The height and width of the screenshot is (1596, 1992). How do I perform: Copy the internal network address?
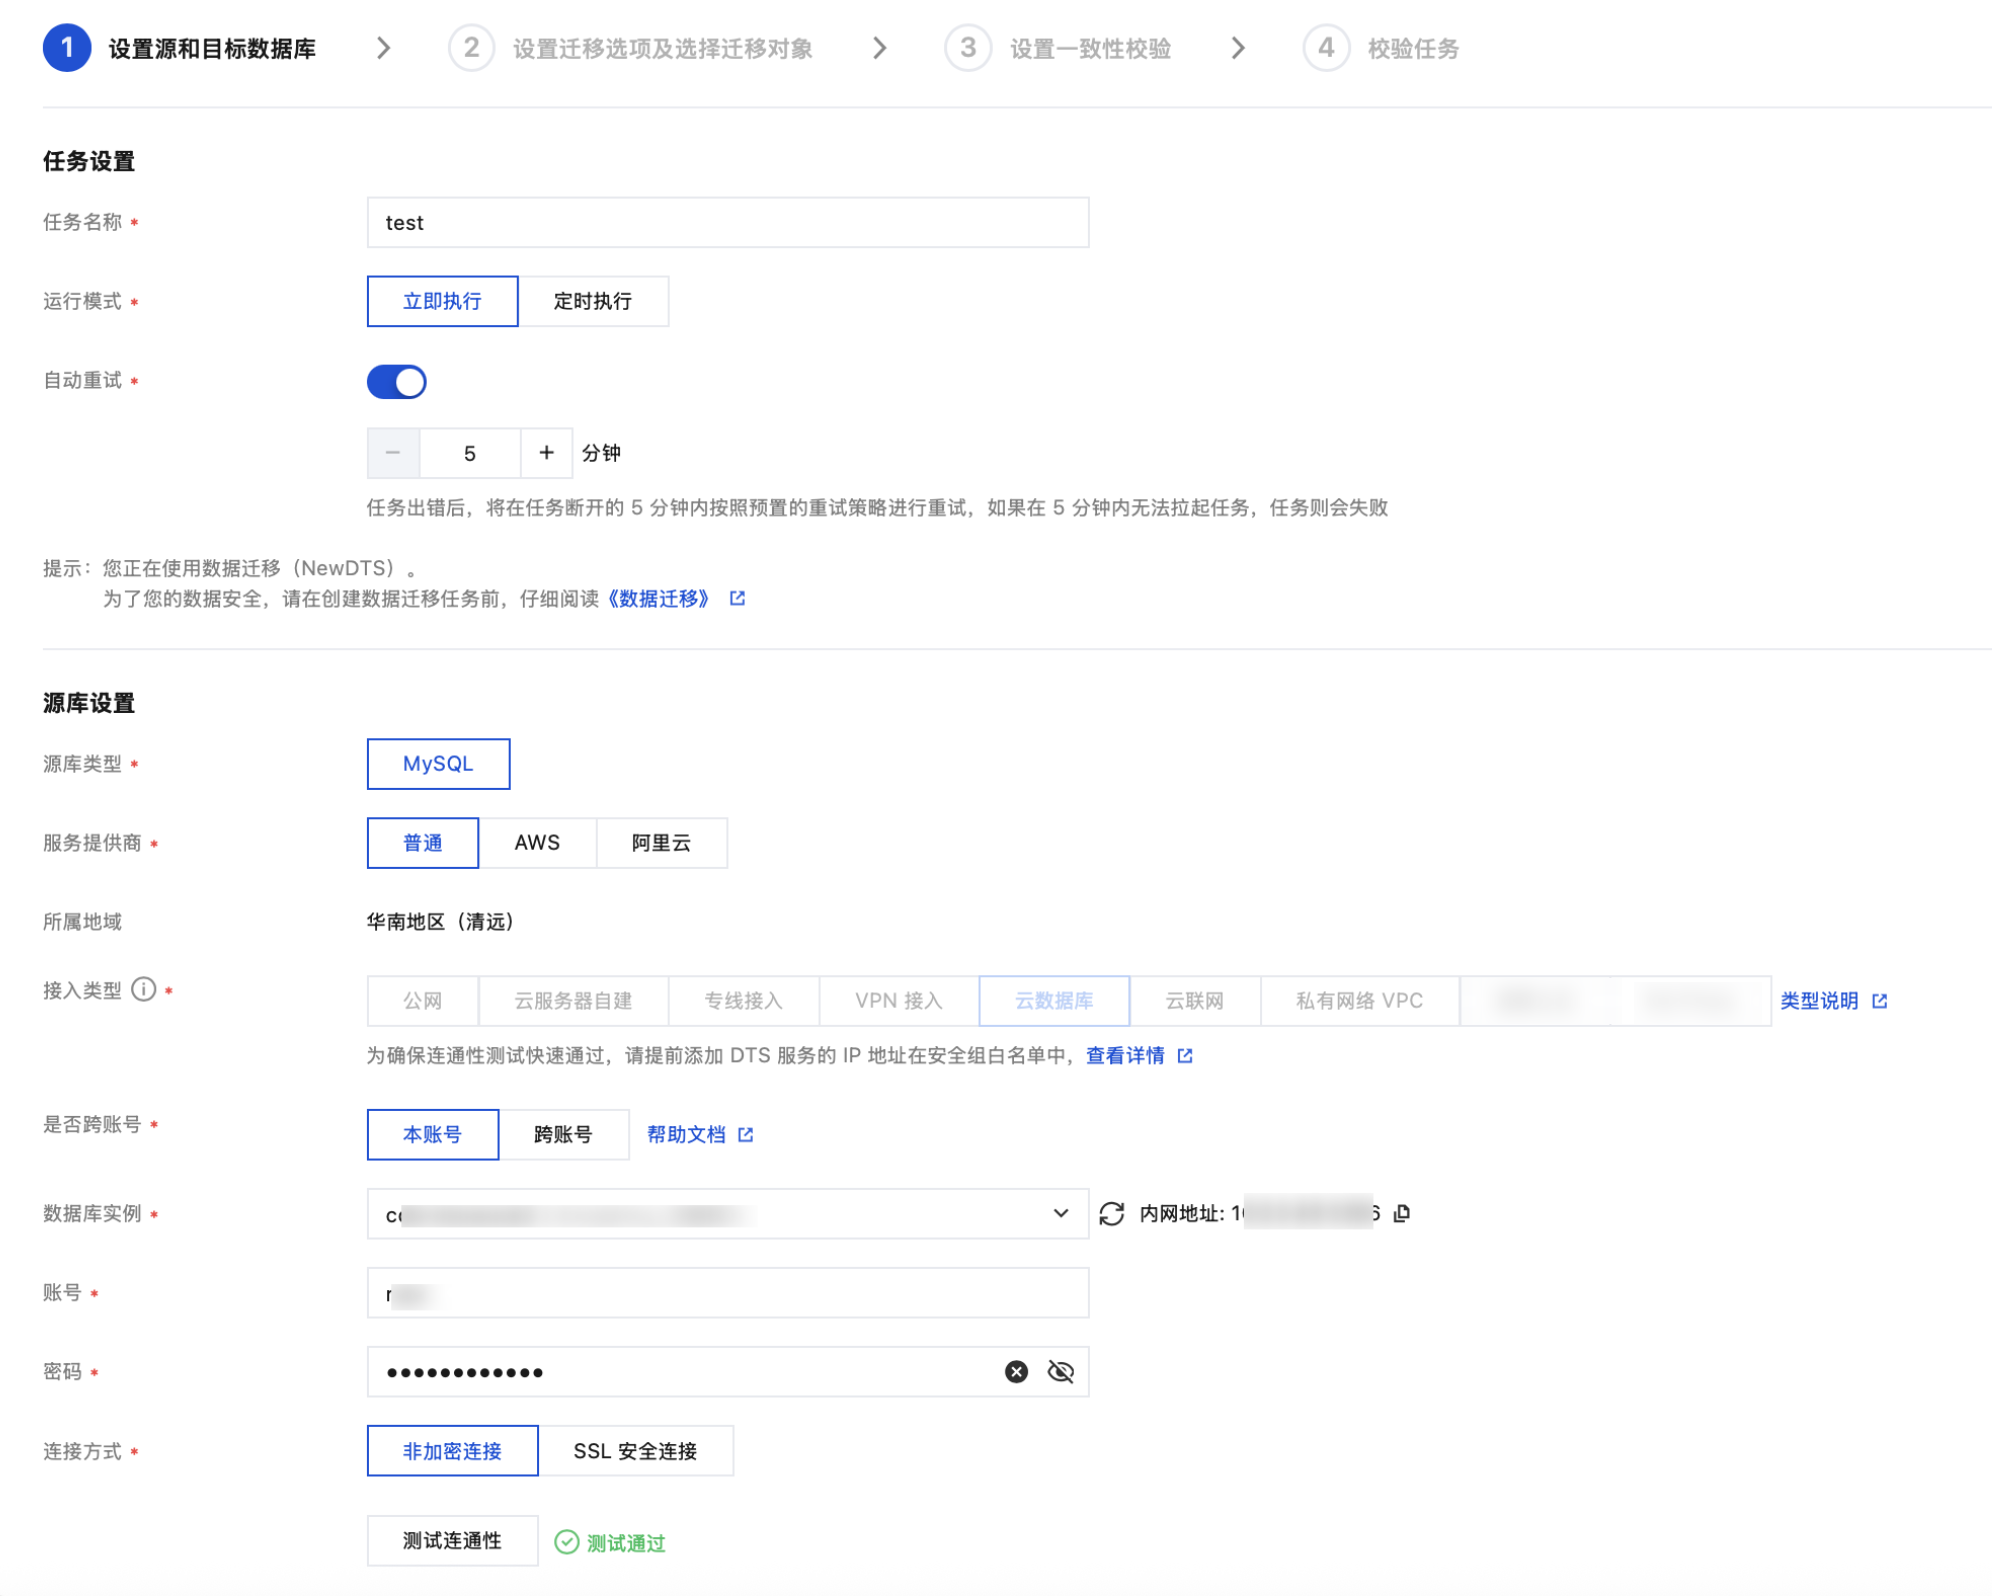tap(1402, 1213)
